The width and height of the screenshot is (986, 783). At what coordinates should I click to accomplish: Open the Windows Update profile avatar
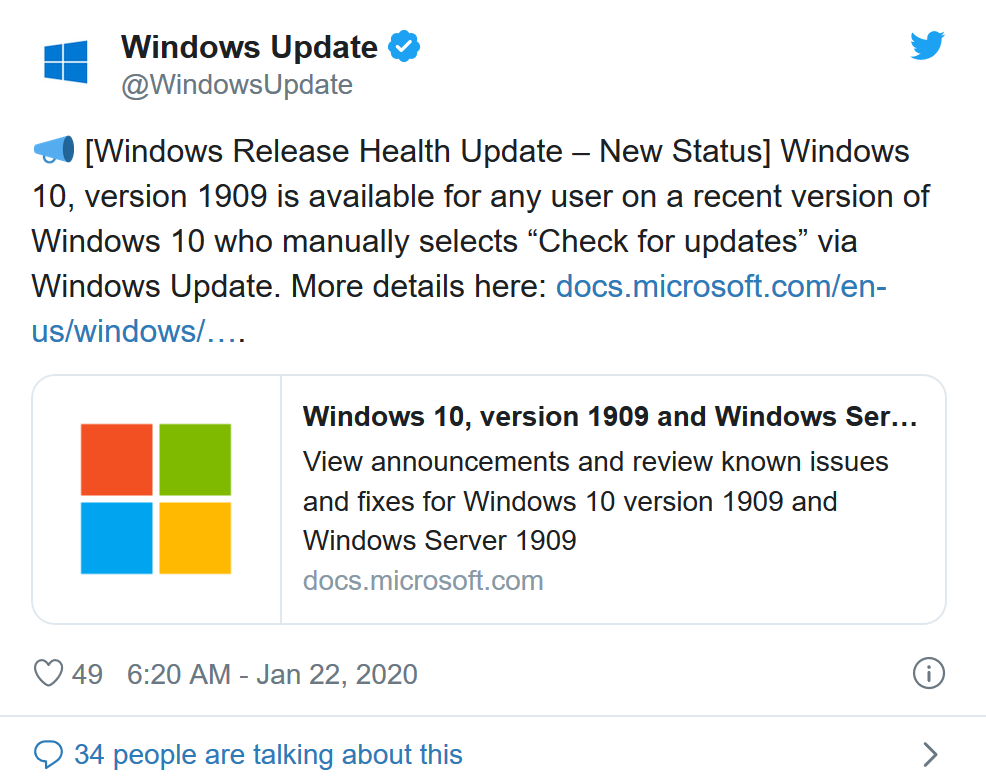tap(65, 62)
